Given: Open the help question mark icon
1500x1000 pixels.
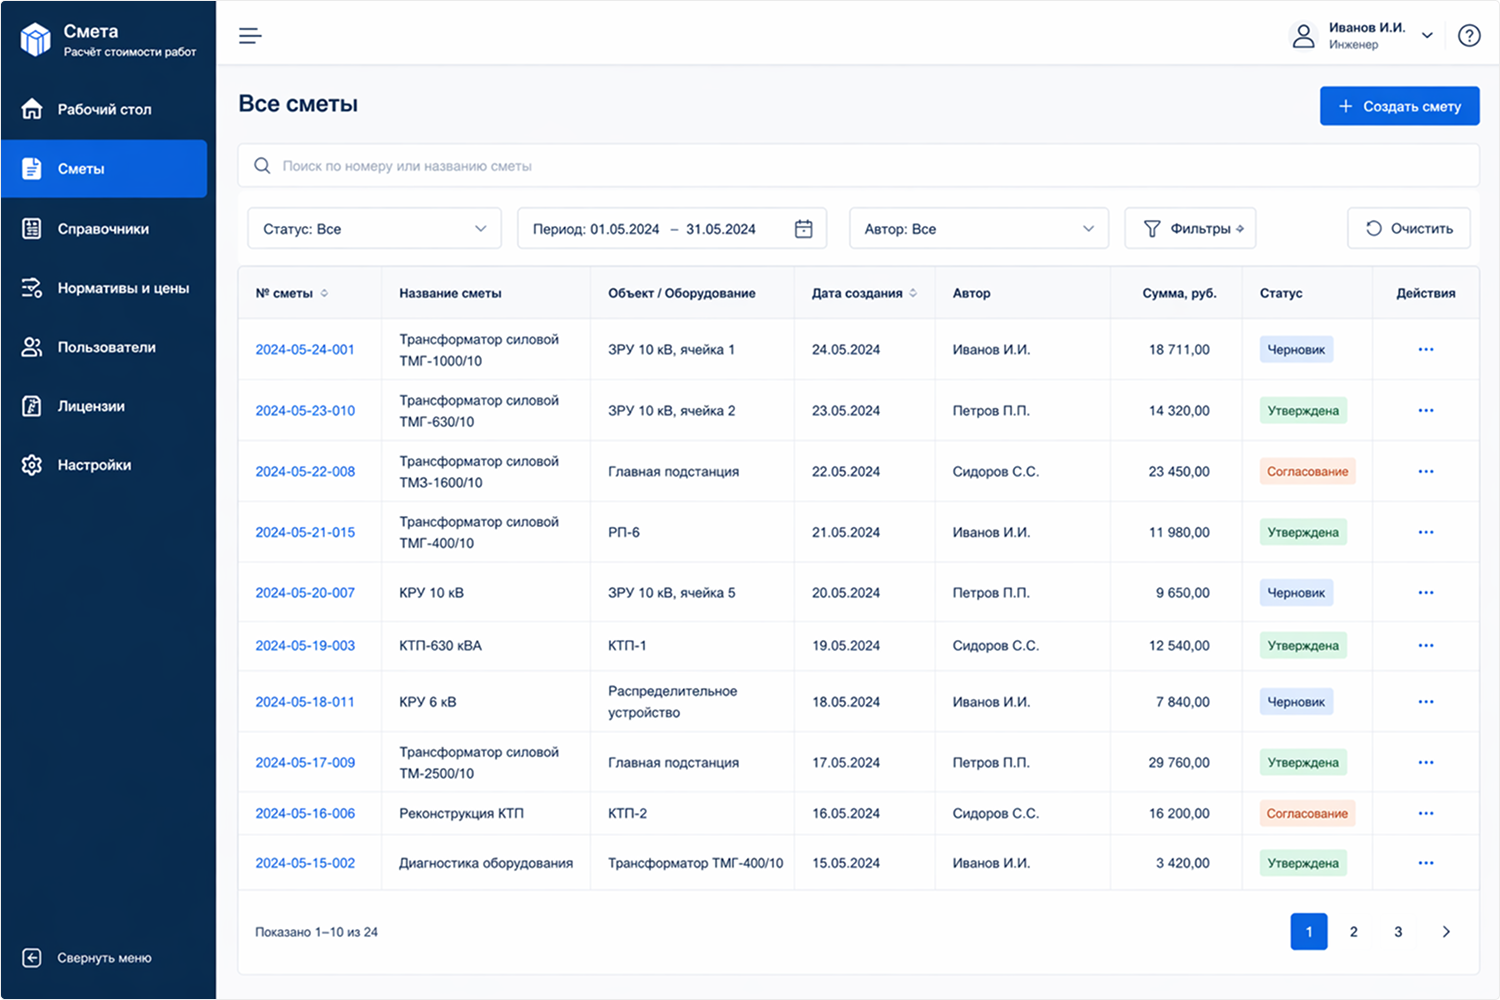Looking at the screenshot, I should (x=1468, y=36).
